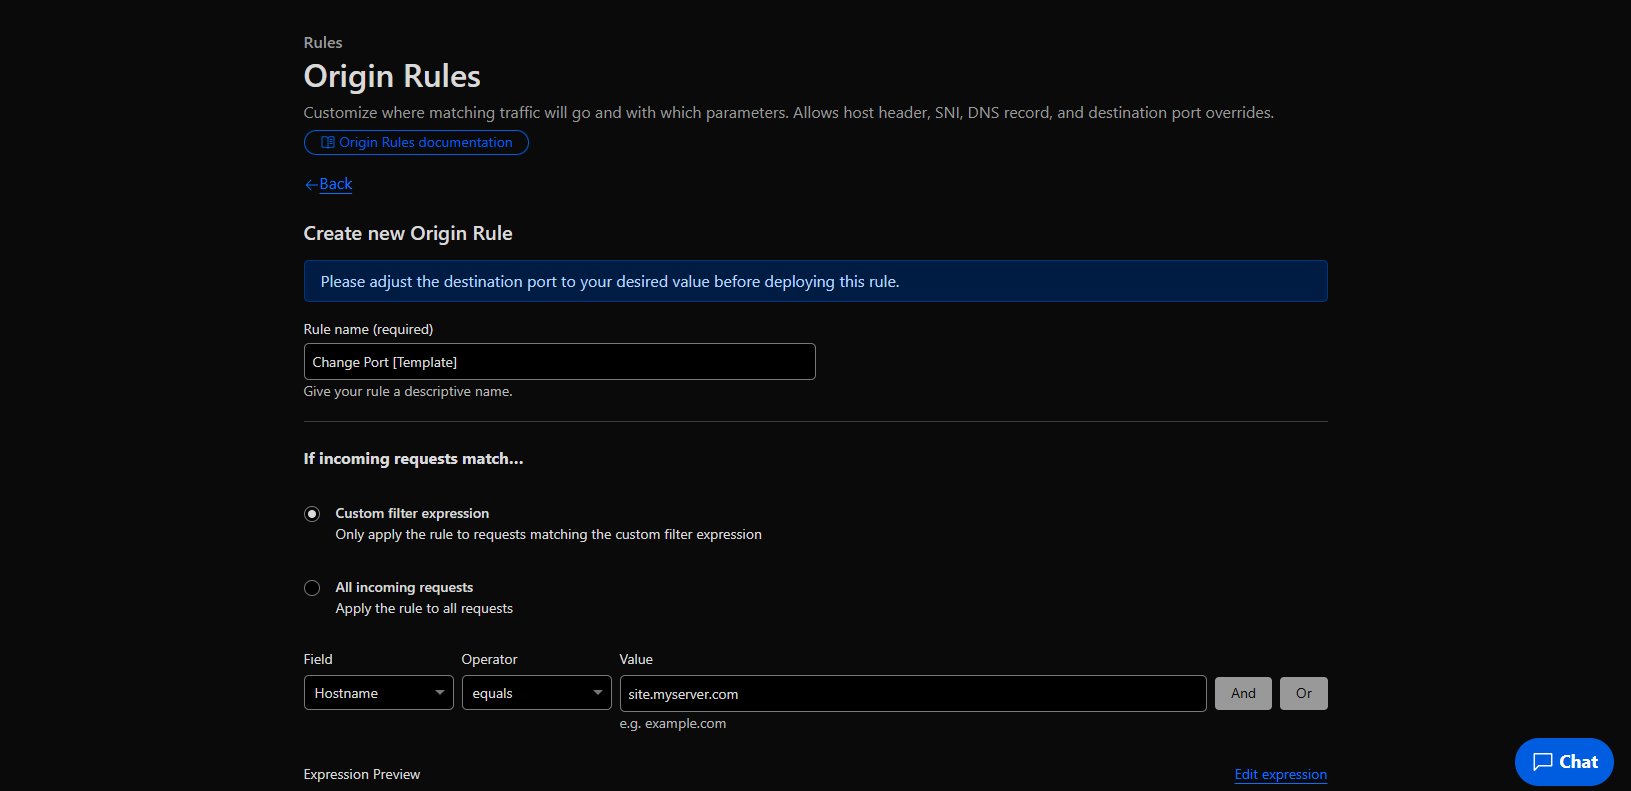Expand the Field dropdown arrow next to Hostname
1631x791 pixels.
[439, 693]
